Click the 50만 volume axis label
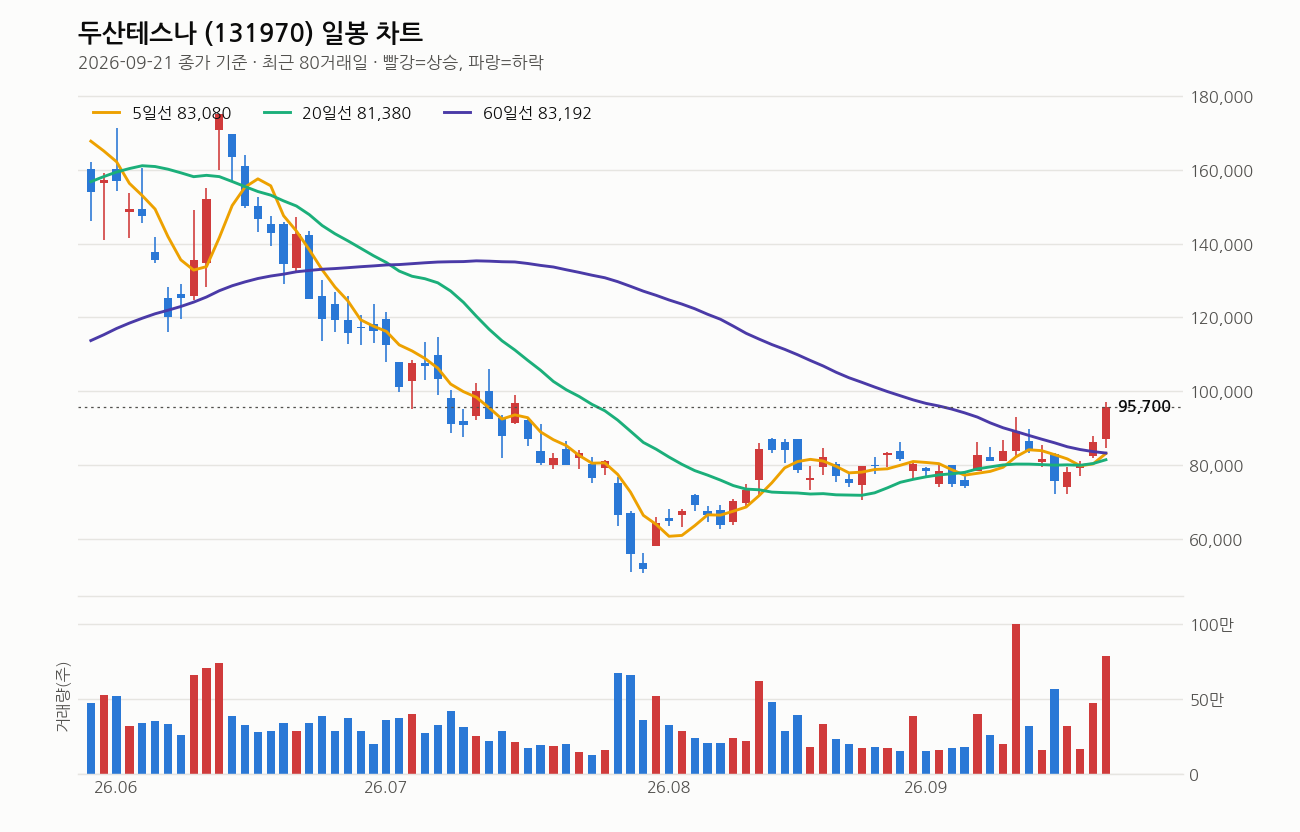This screenshot has width=1300, height=832. pos(1209,700)
